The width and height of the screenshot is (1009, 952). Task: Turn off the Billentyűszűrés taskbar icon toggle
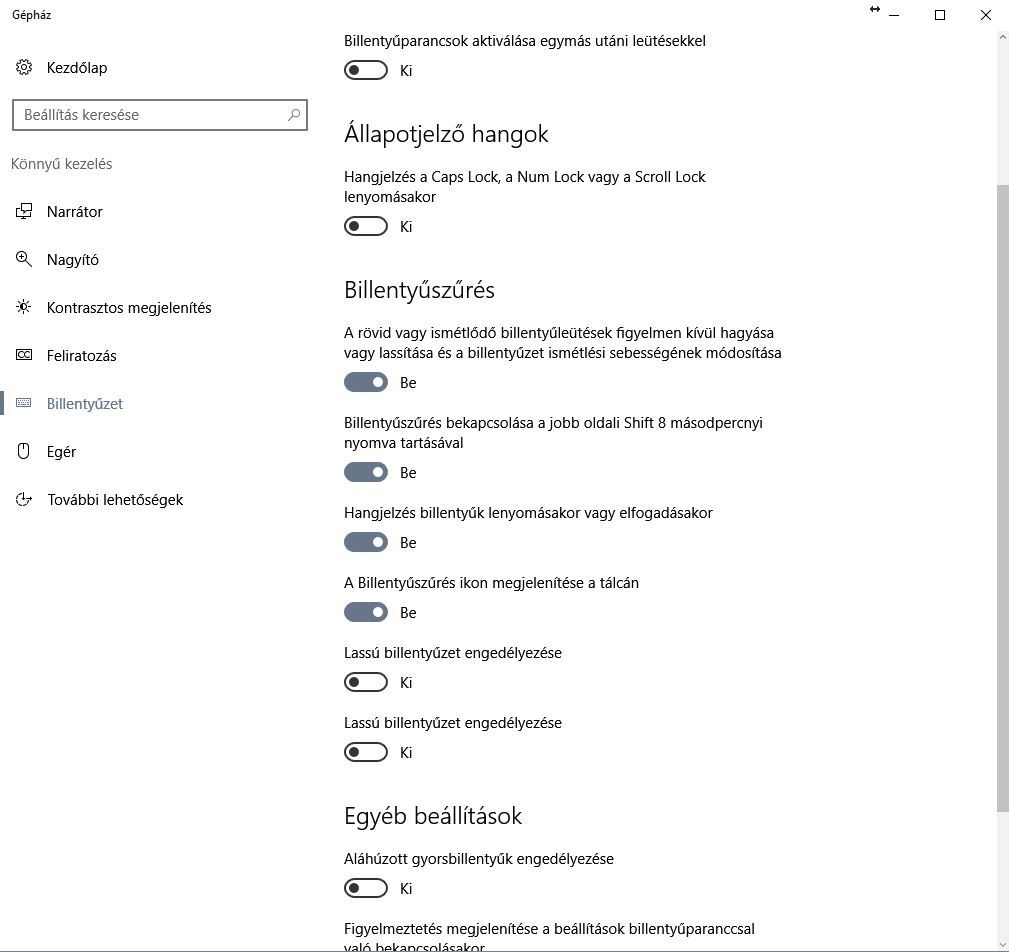366,612
